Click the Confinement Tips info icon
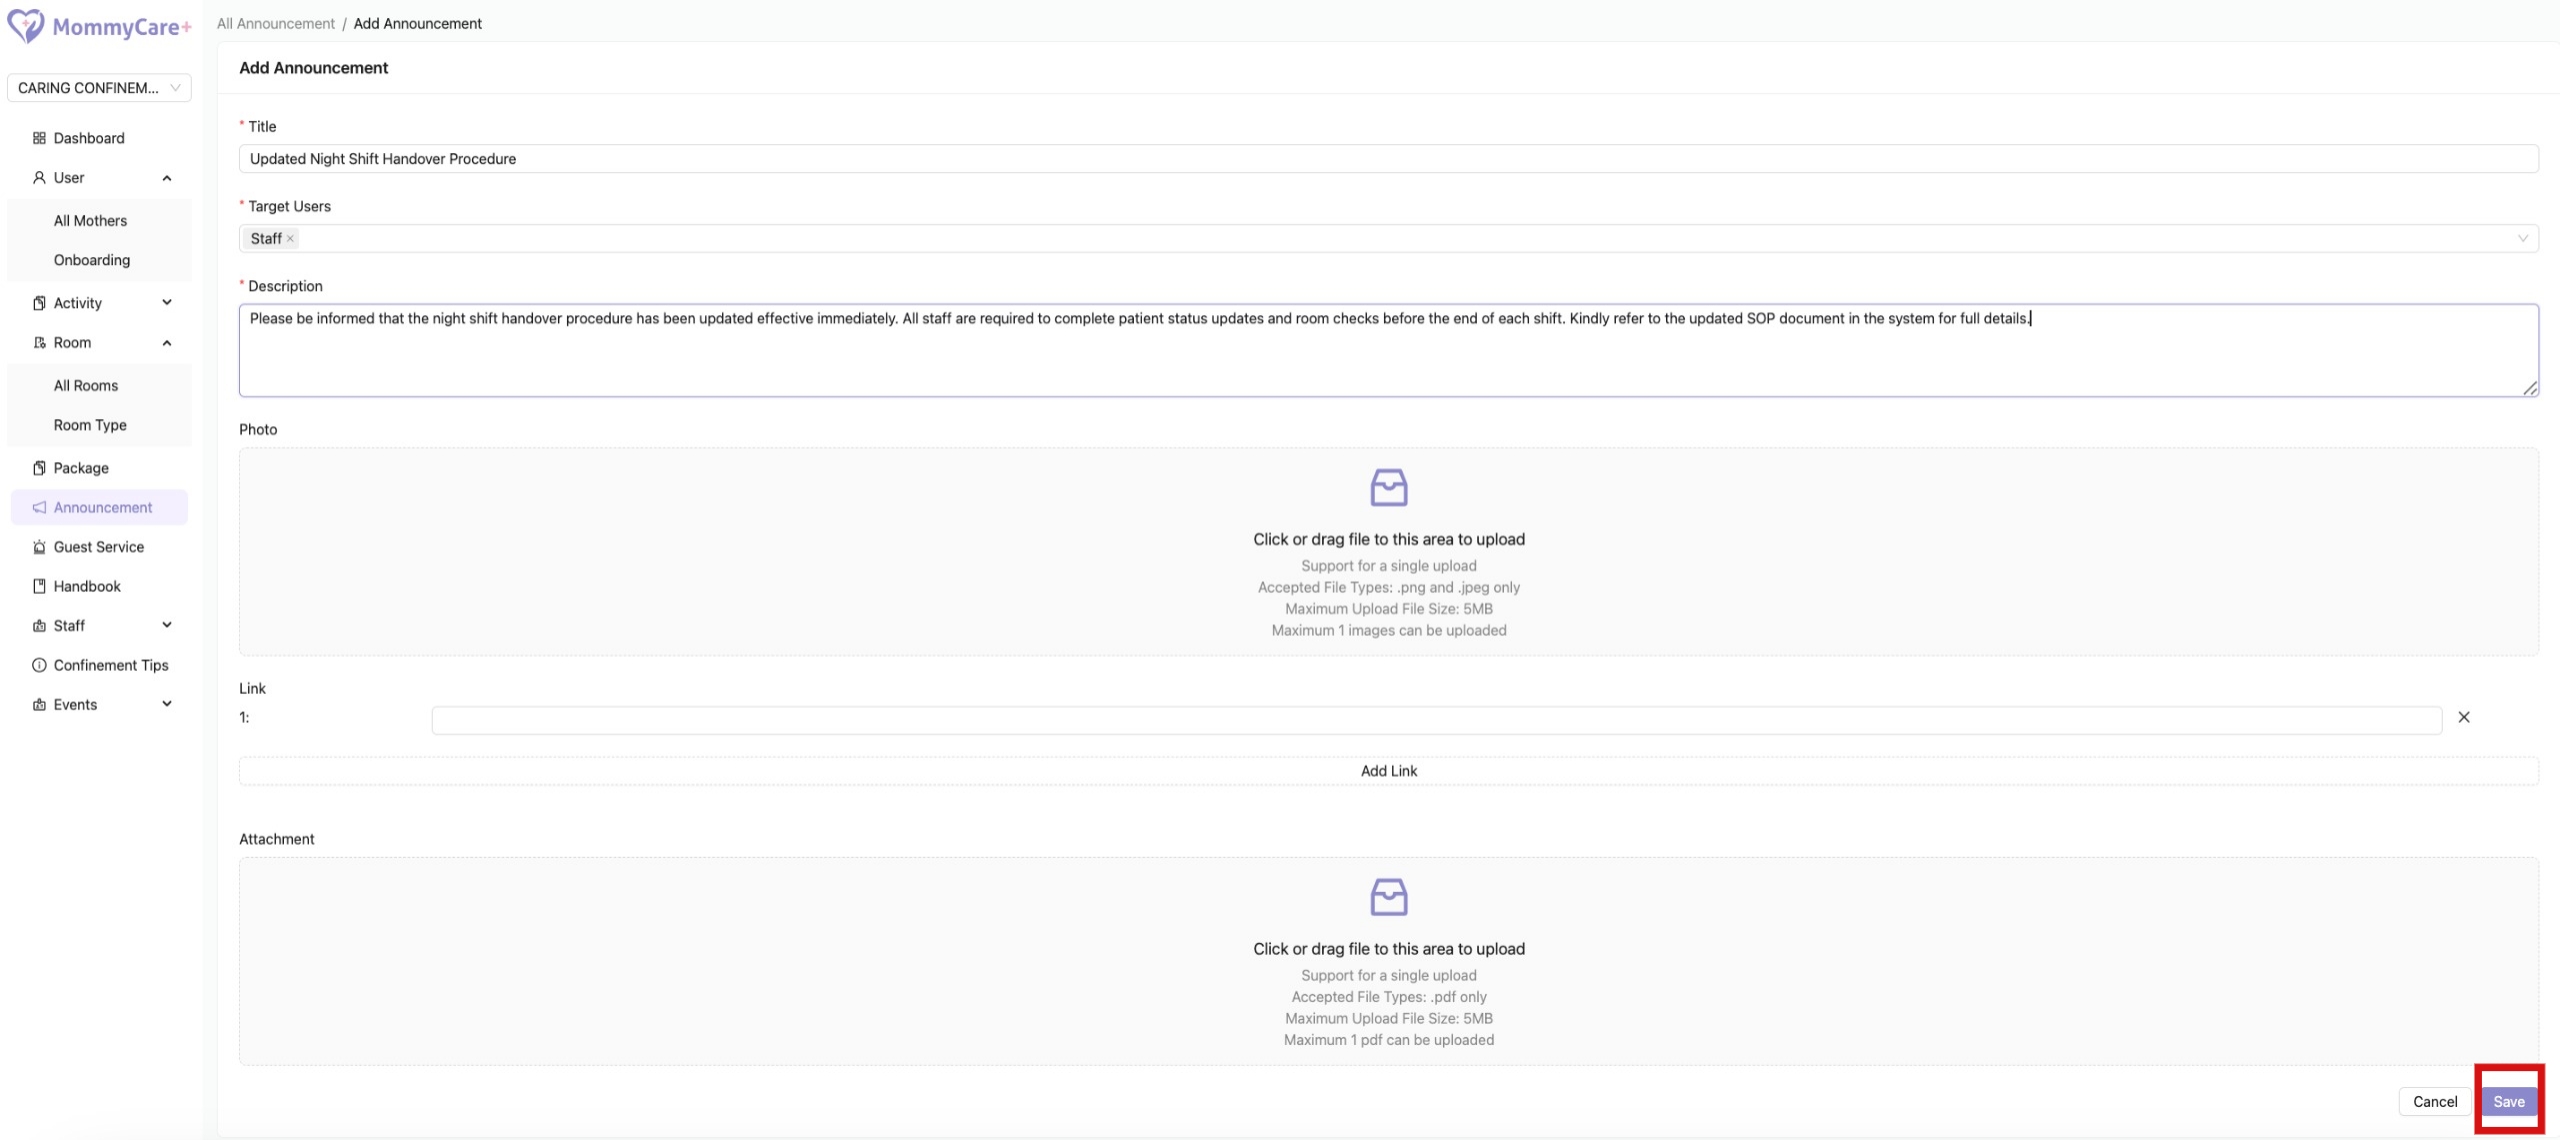This screenshot has height=1140, width=2560. tap(39, 665)
